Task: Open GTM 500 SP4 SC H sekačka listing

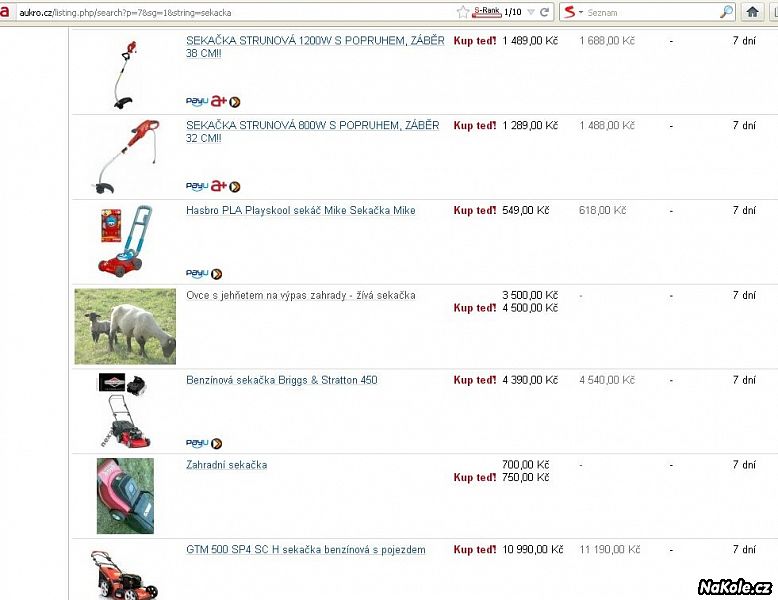Action: (306, 550)
